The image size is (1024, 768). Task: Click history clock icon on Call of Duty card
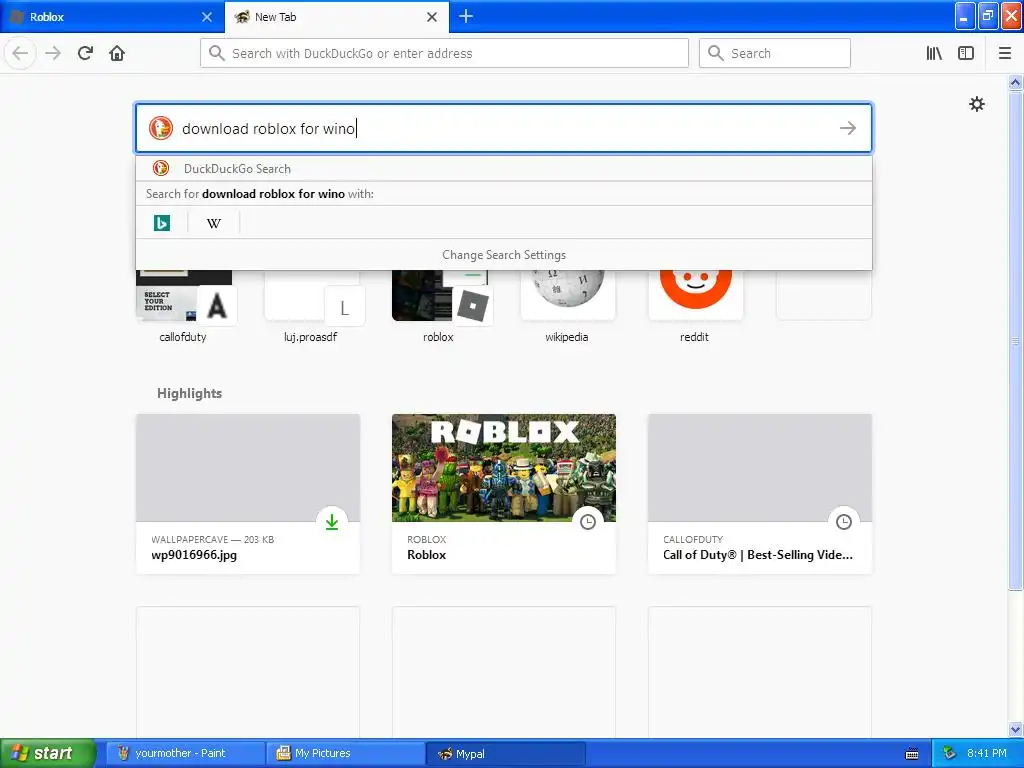[x=844, y=522]
